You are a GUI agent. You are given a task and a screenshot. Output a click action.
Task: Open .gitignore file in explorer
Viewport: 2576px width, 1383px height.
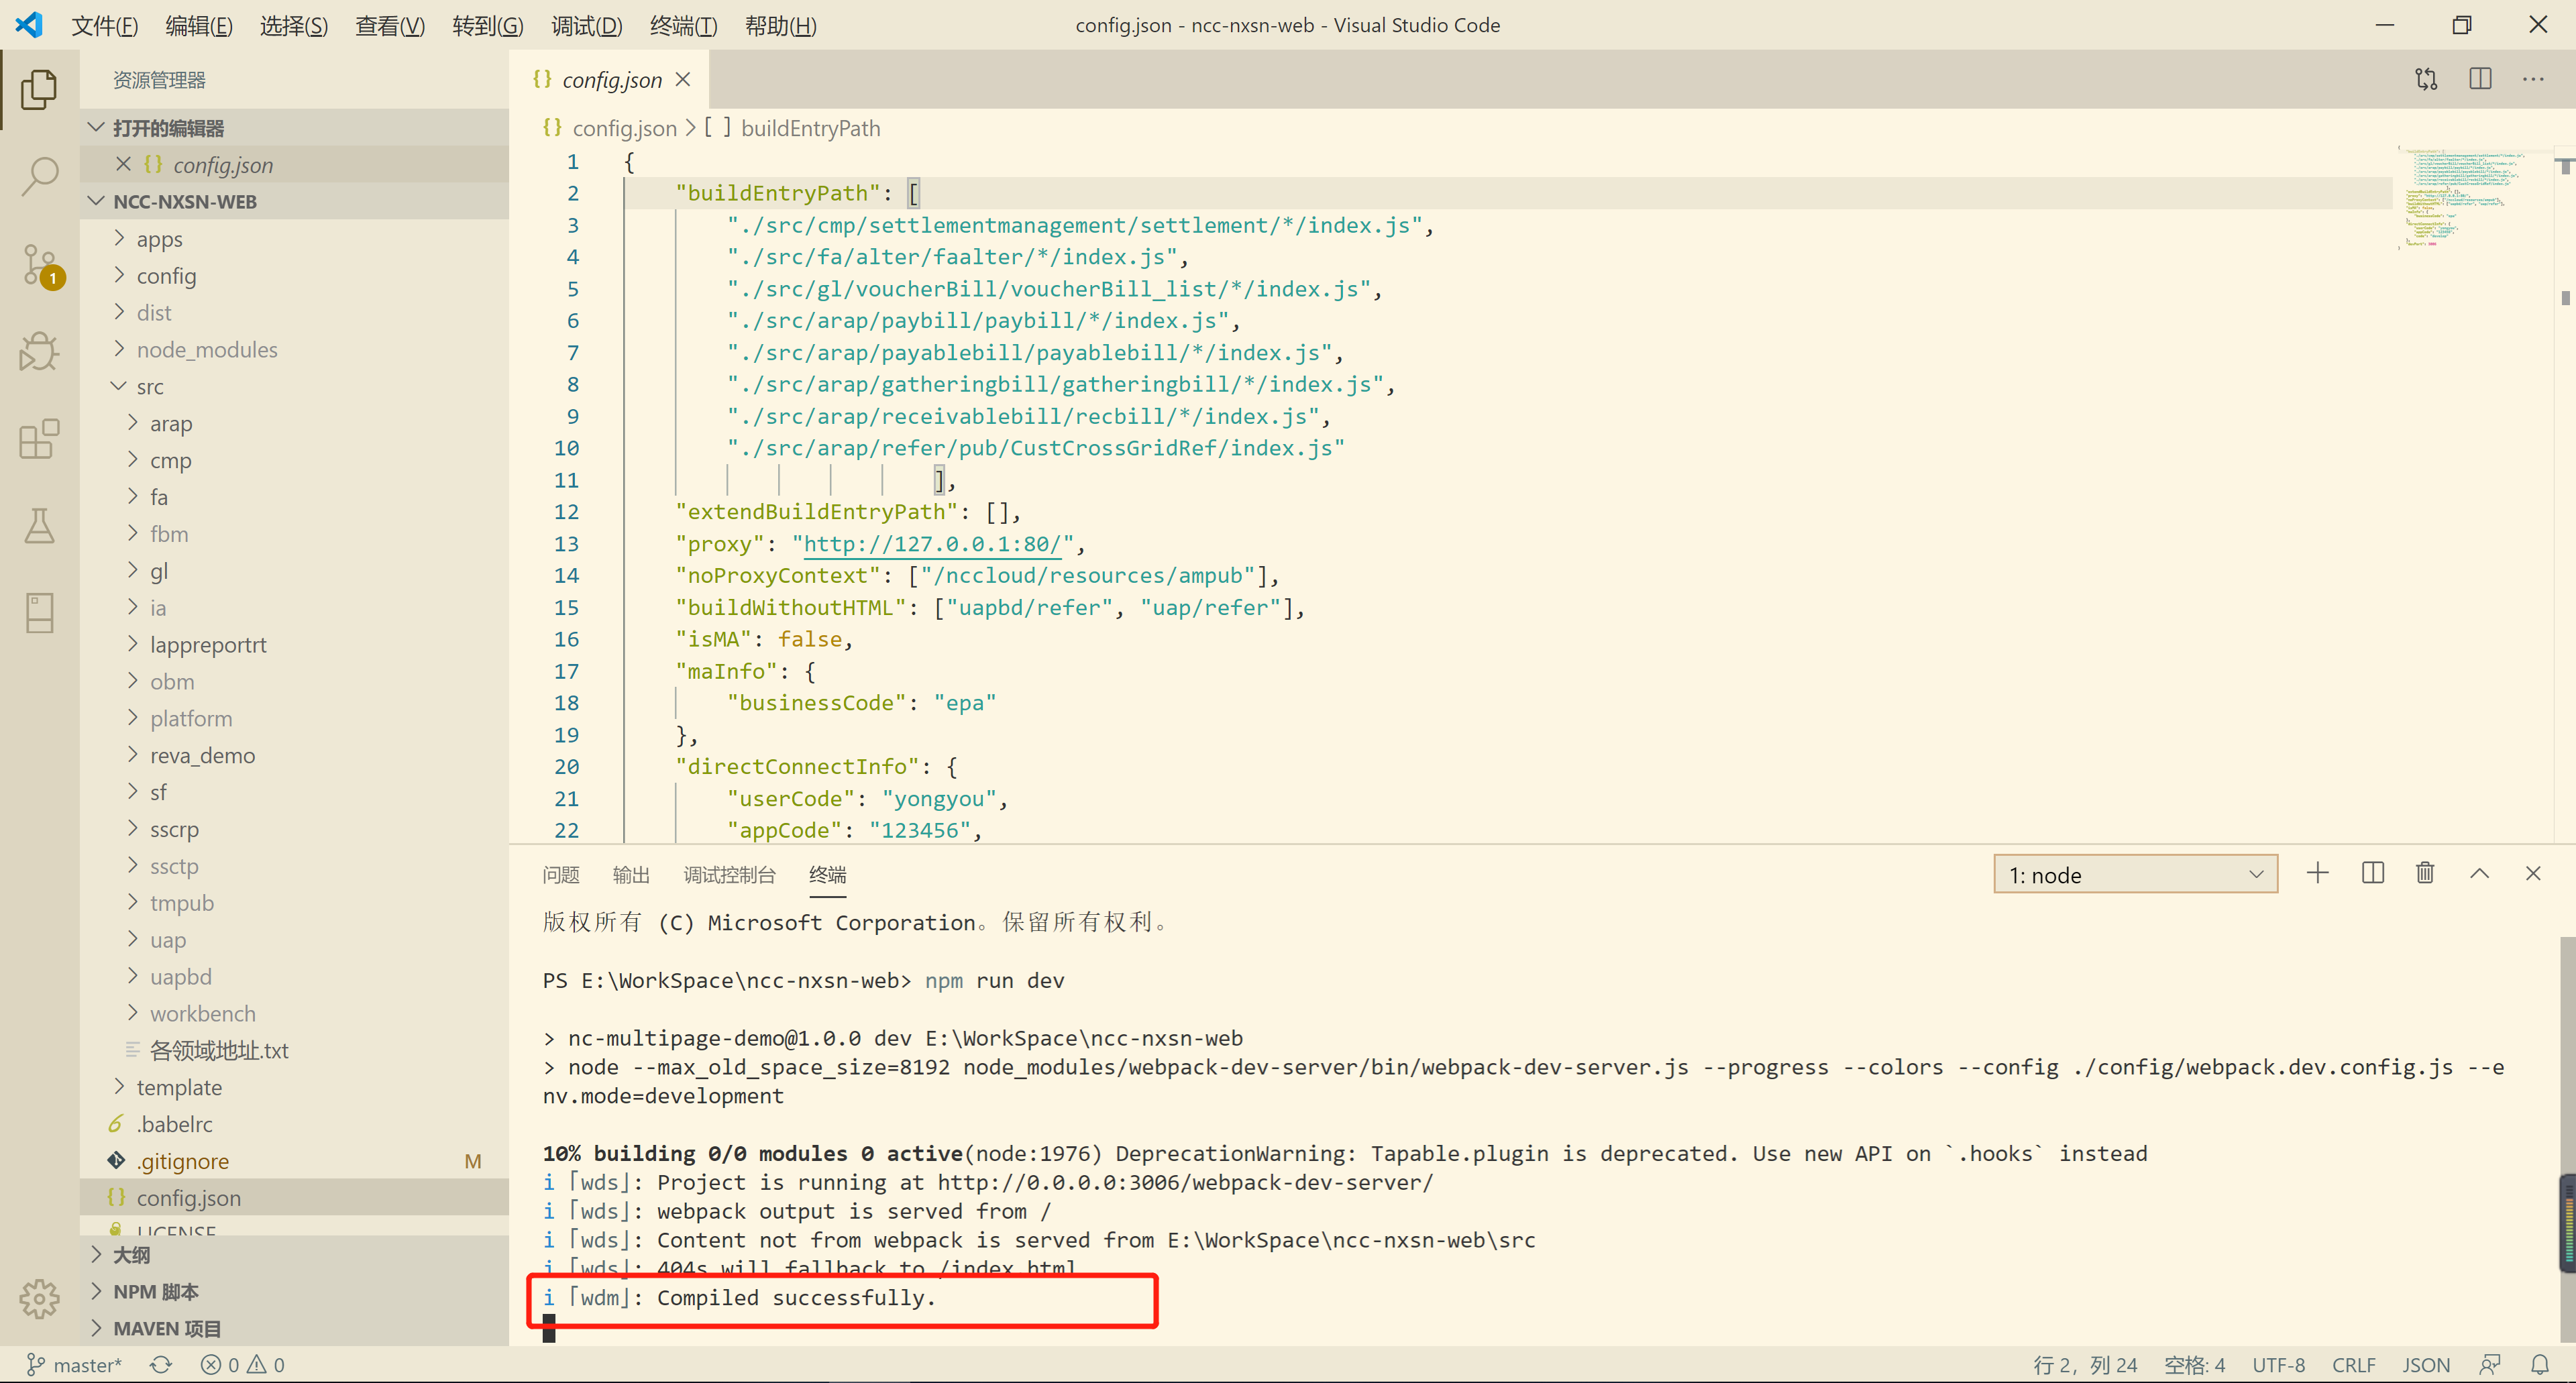(x=183, y=1161)
